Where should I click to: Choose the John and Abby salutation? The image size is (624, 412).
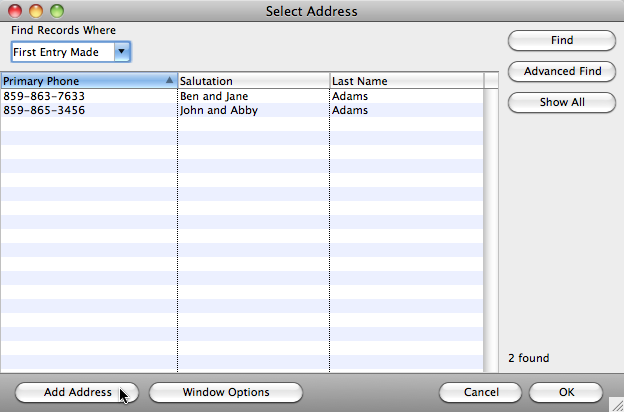[218, 110]
